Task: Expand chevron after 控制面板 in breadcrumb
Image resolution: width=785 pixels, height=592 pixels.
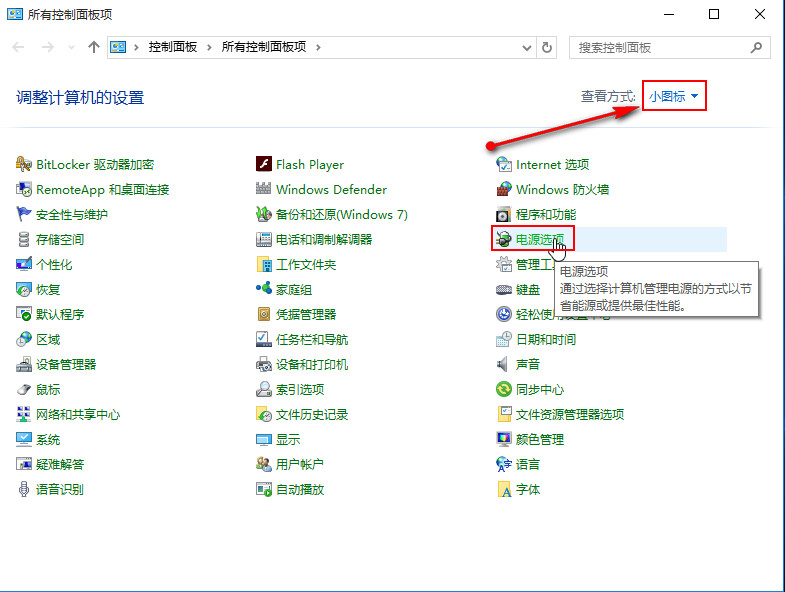Action: click(x=209, y=48)
